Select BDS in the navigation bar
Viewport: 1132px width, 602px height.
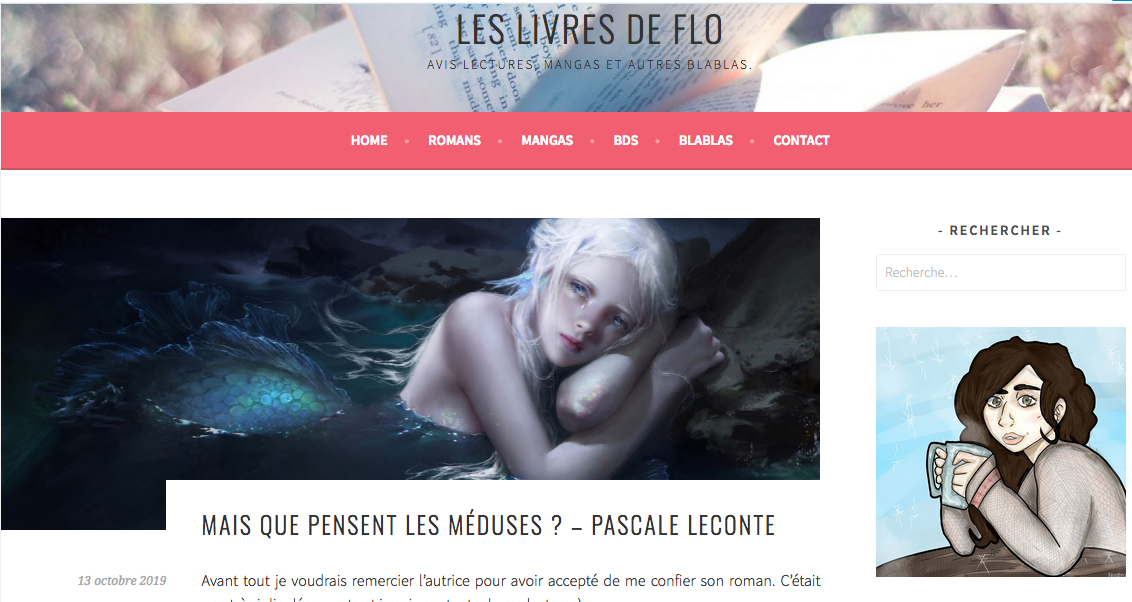[x=626, y=141]
